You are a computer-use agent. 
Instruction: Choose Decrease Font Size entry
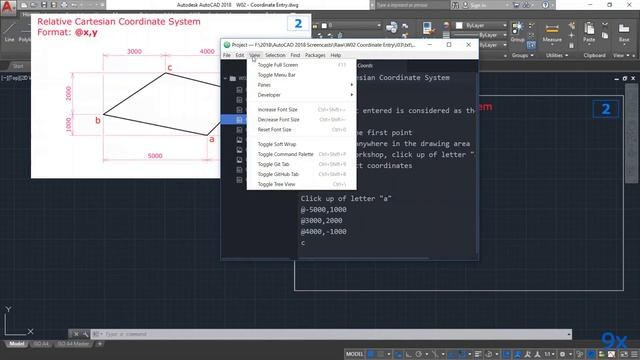(x=302, y=120)
